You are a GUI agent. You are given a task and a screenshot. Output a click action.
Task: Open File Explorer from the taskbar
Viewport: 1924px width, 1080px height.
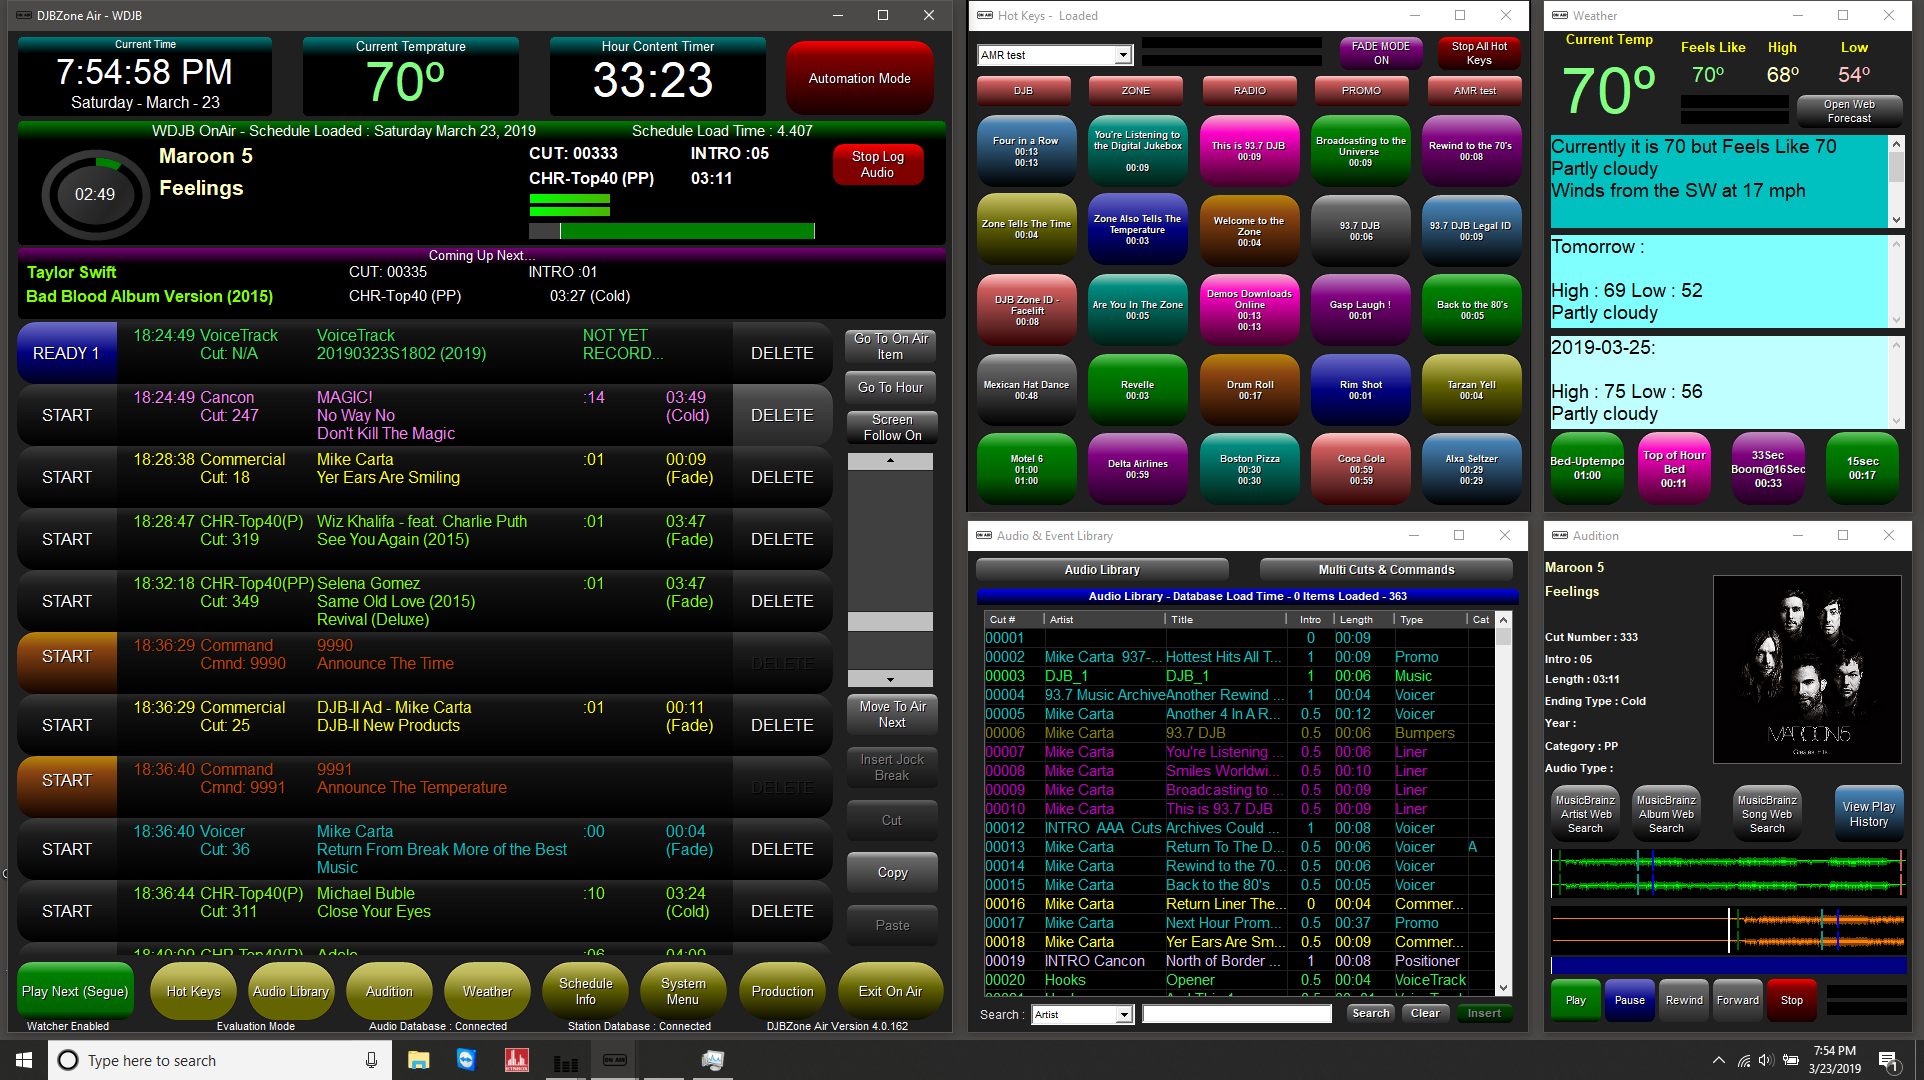[x=418, y=1060]
